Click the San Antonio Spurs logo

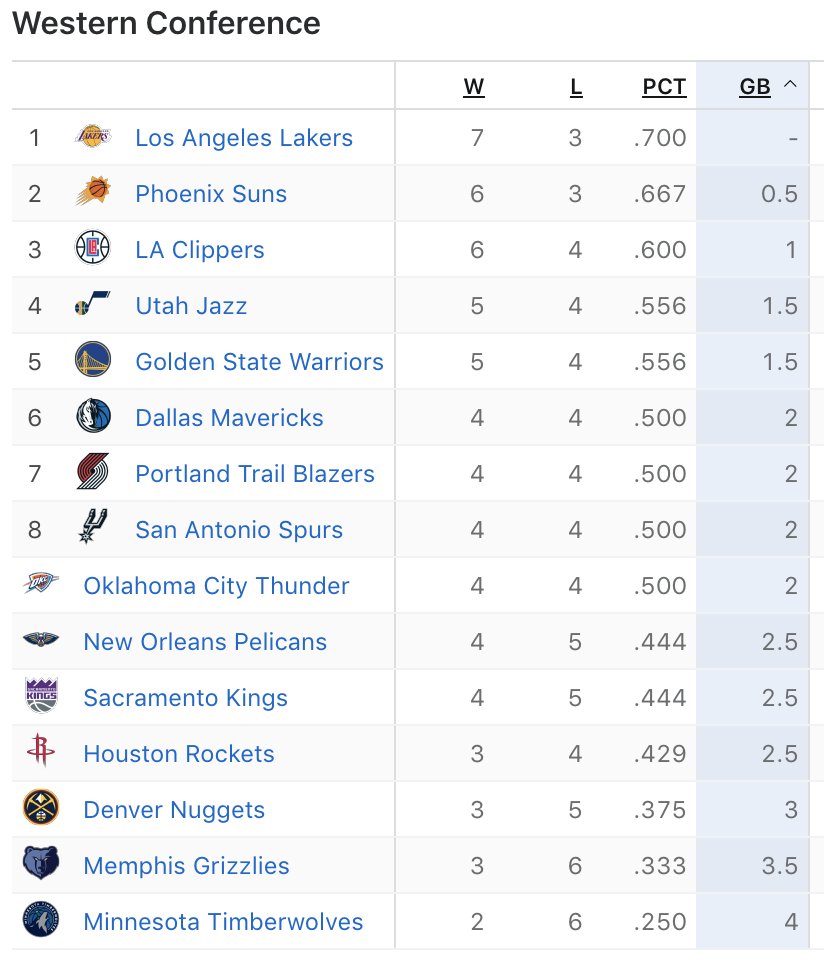93,528
